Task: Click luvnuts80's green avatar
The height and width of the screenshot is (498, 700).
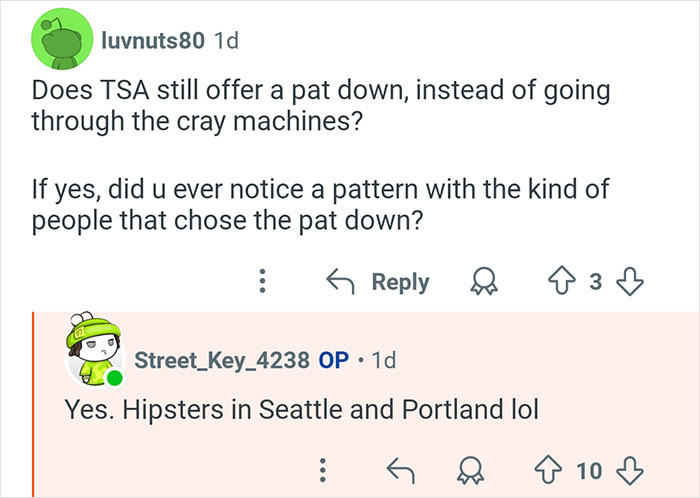Action: 62,41
